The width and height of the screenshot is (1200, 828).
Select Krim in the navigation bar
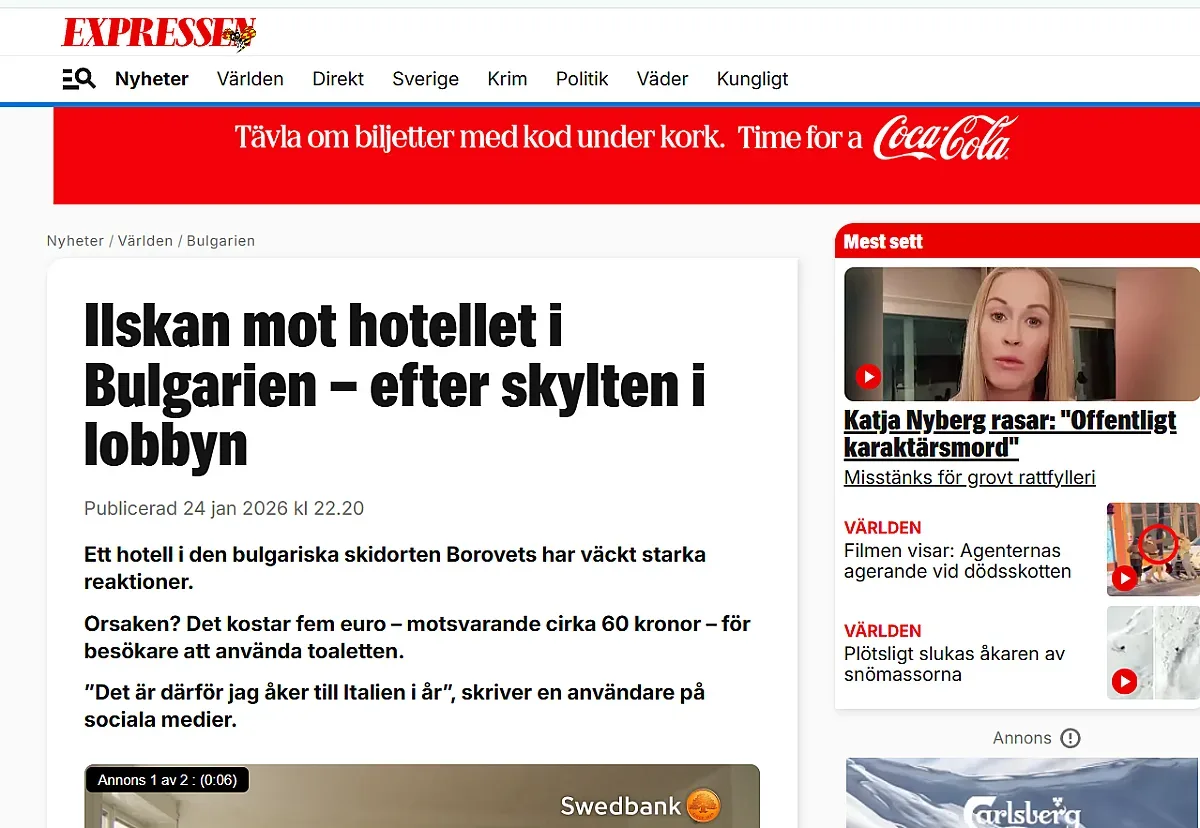pos(507,79)
